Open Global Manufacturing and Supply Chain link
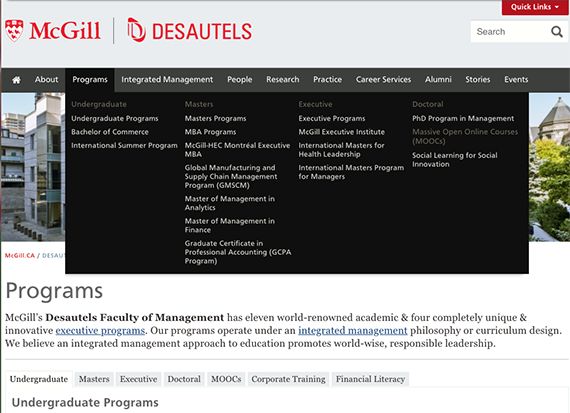The height and width of the screenshot is (413, 570). [231, 176]
